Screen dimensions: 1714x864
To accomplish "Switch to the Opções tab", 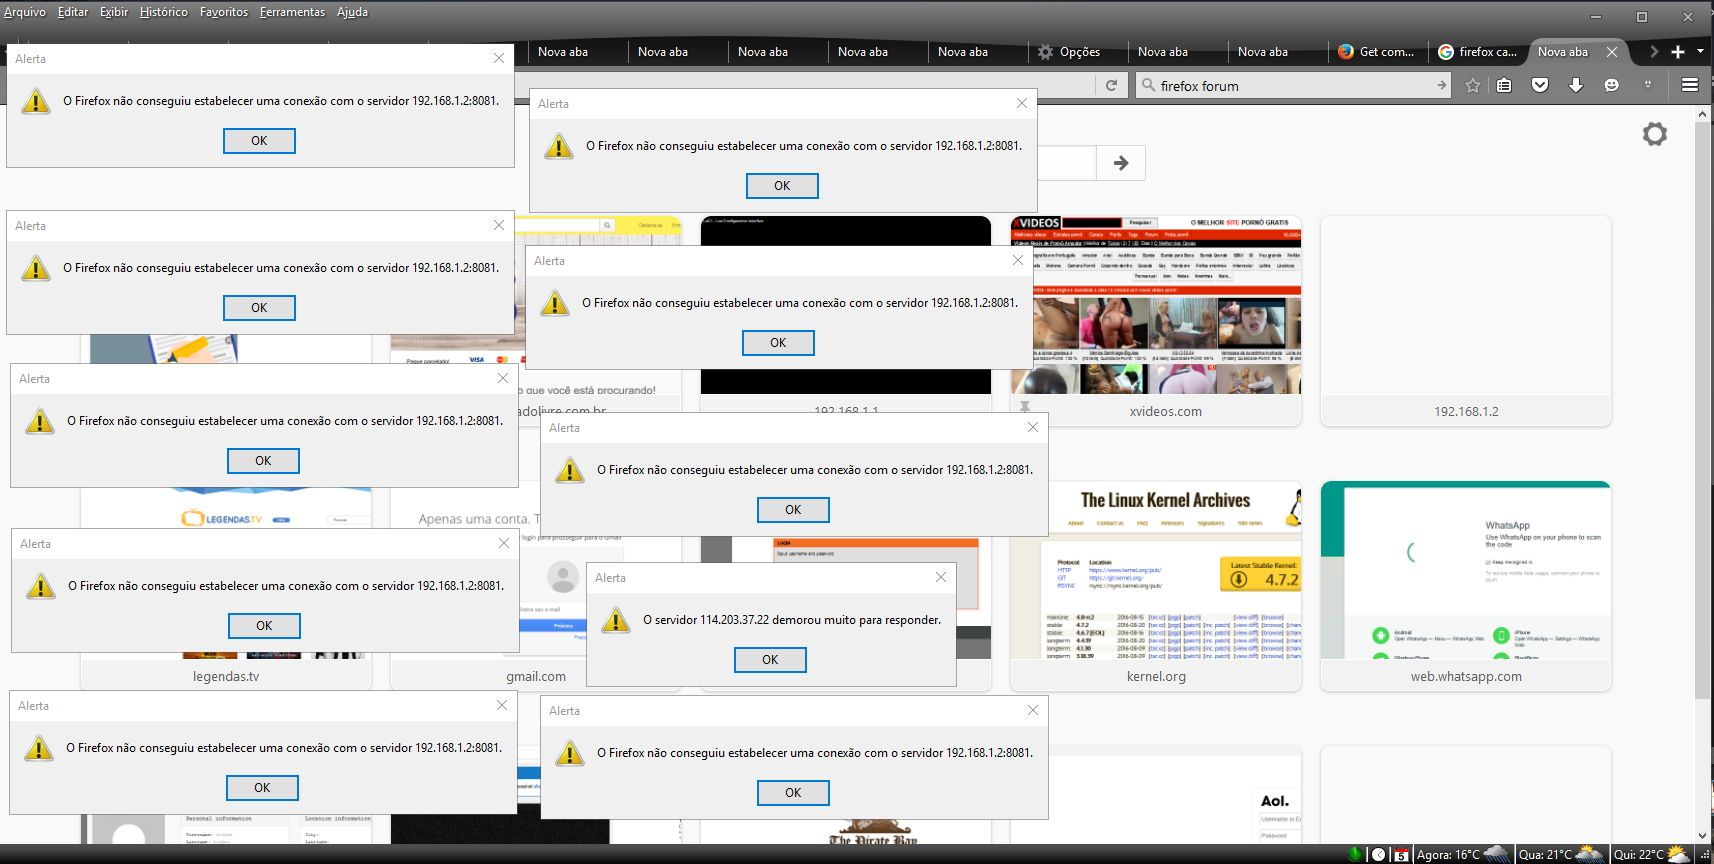I will [x=1077, y=52].
